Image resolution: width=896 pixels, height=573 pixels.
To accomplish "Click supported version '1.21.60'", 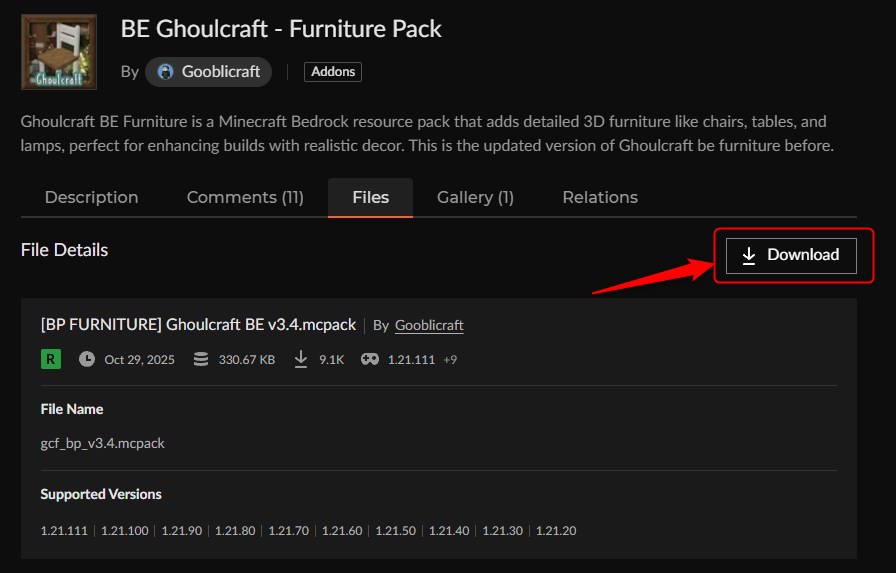I will coord(342,531).
